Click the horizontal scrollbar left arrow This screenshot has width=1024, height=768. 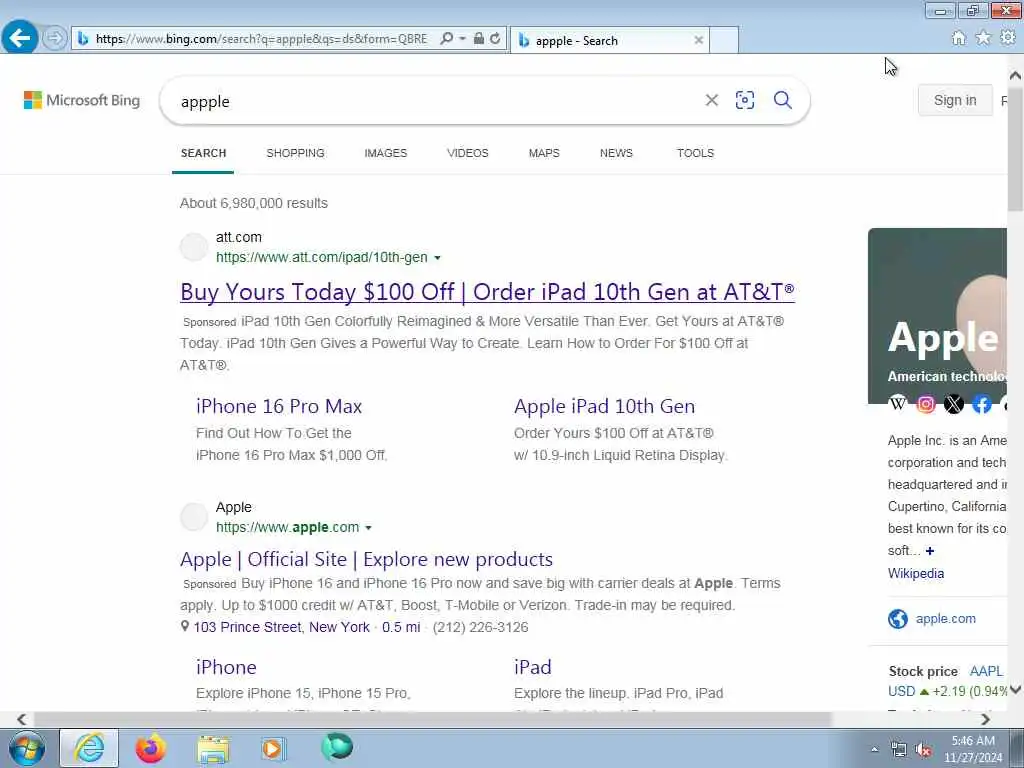(x=22, y=719)
